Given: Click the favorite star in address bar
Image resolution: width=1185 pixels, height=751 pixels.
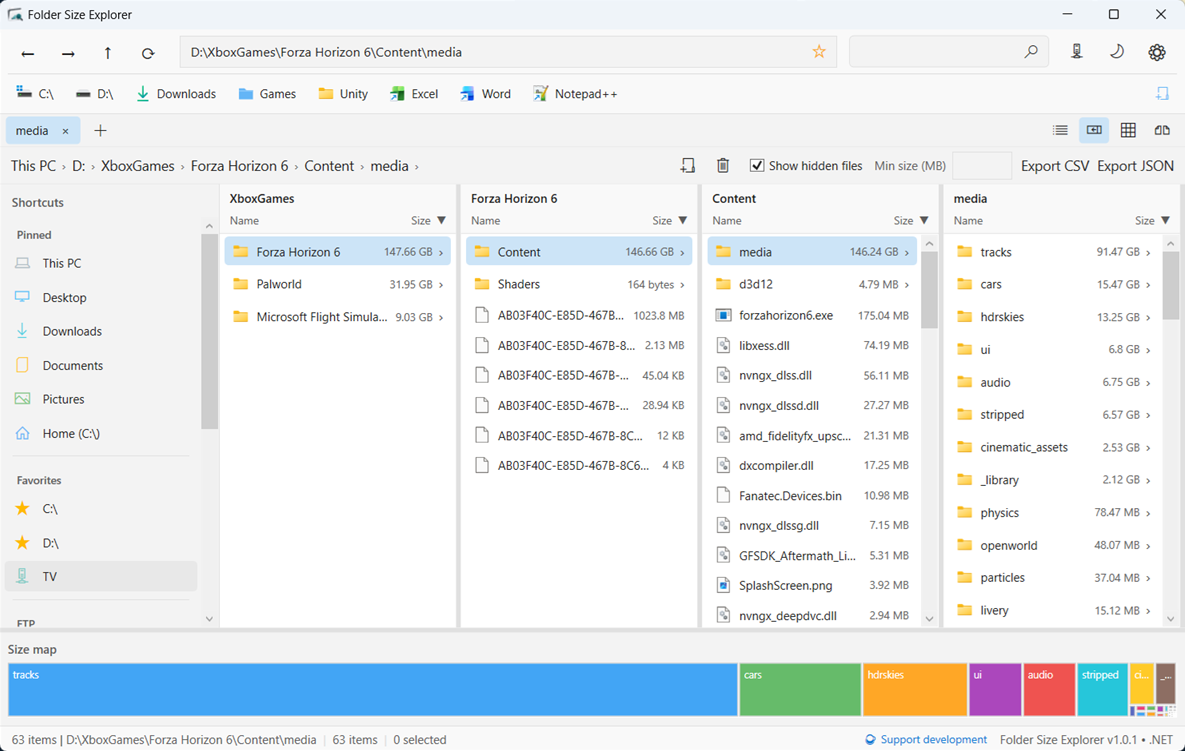Looking at the screenshot, I should tap(818, 52).
